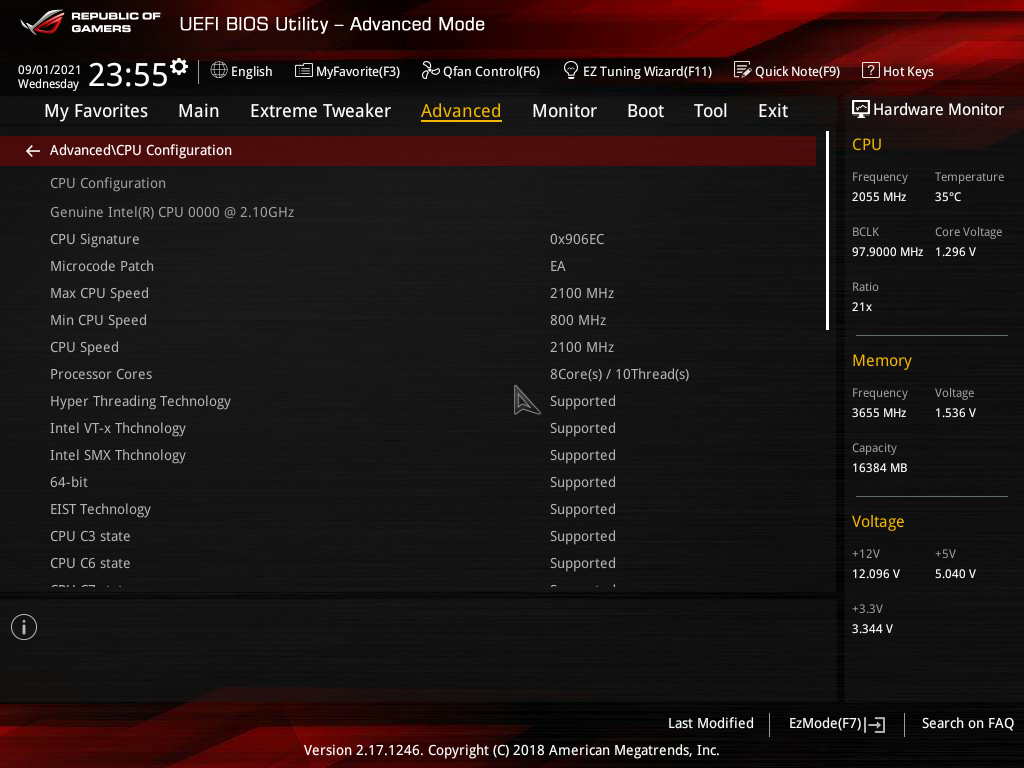Click the 0x906EC signature value

[577, 239]
